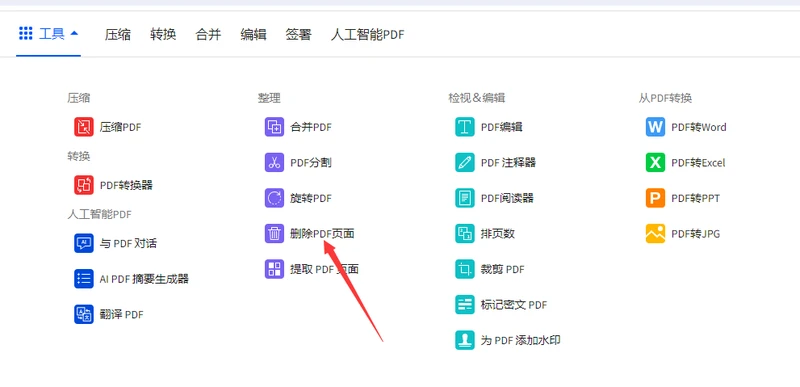
Task: Select the 排页数 text link
Action: point(497,234)
